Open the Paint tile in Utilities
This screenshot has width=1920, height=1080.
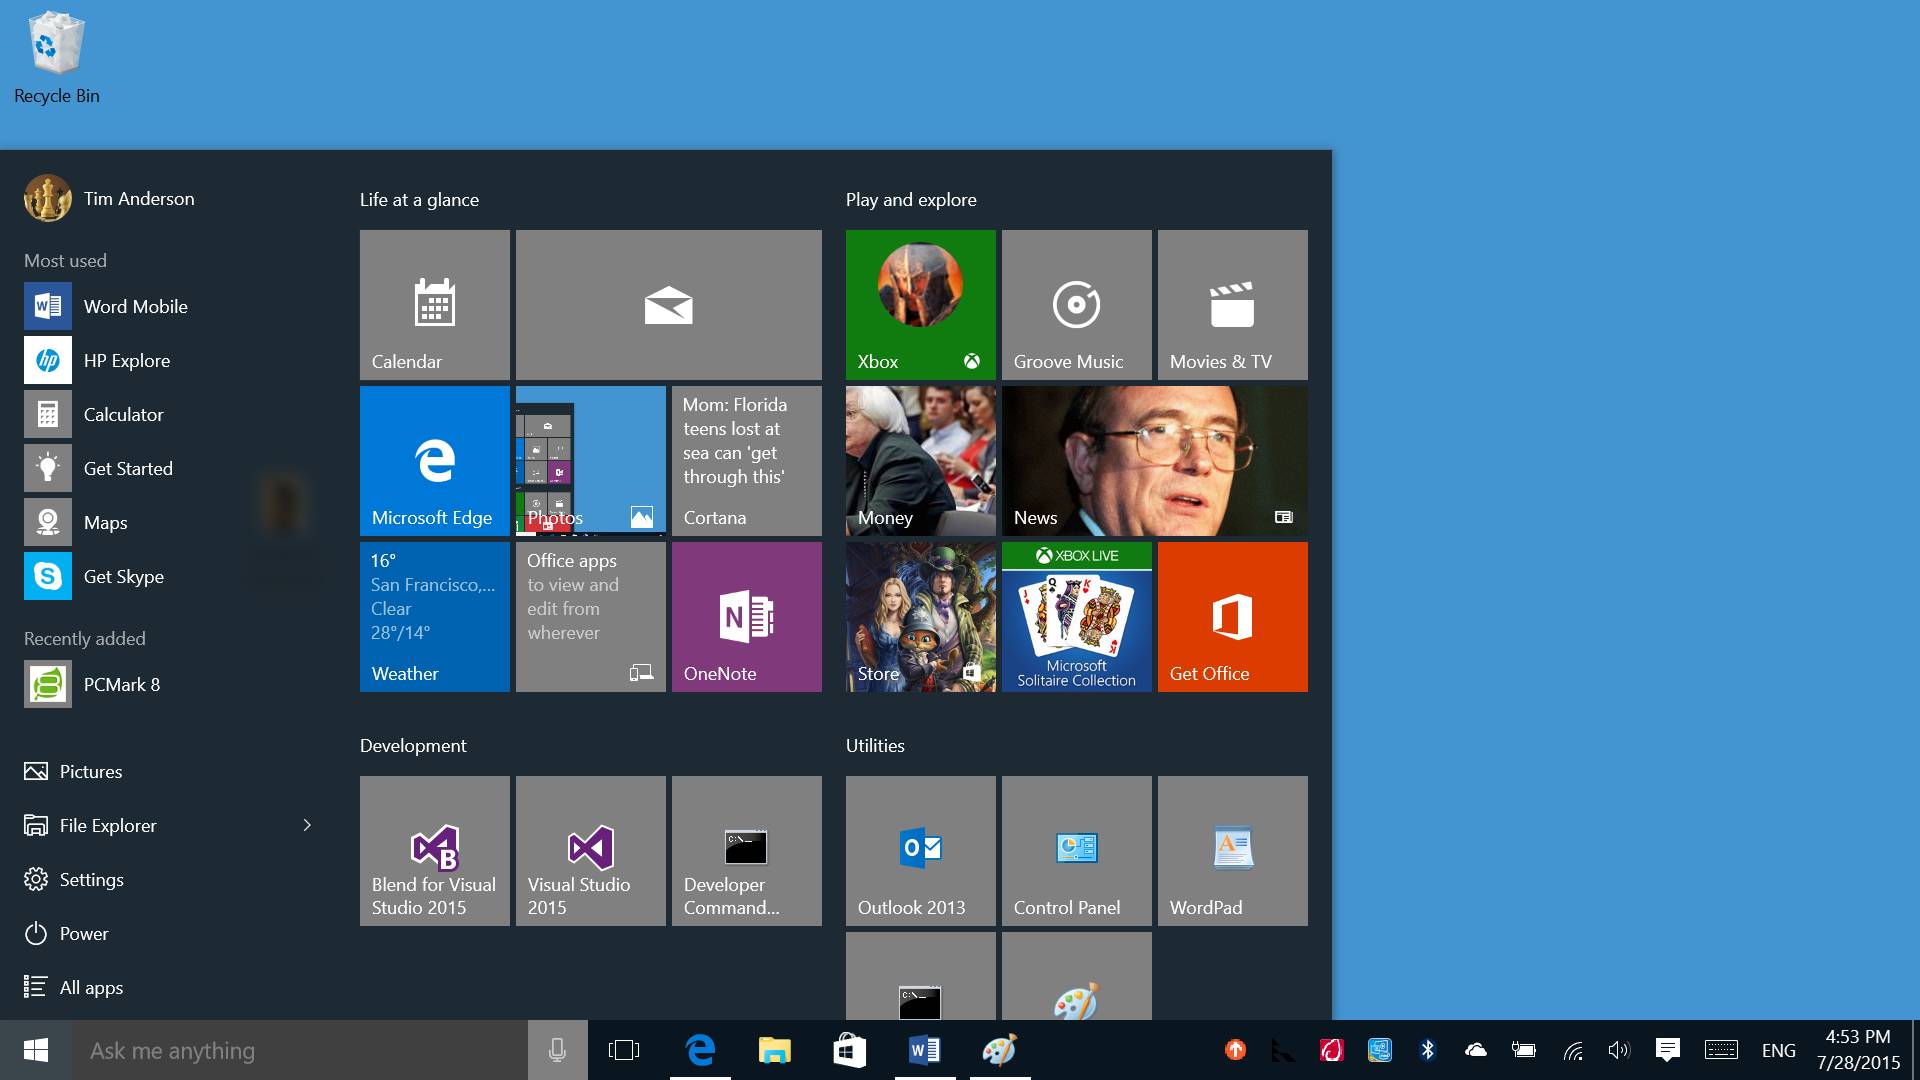point(1077,976)
